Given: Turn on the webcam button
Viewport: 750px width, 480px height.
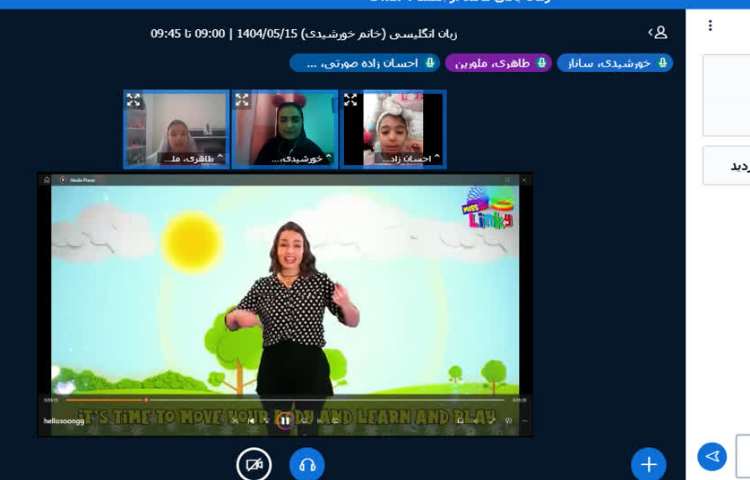Looking at the screenshot, I should pos(254,464).
